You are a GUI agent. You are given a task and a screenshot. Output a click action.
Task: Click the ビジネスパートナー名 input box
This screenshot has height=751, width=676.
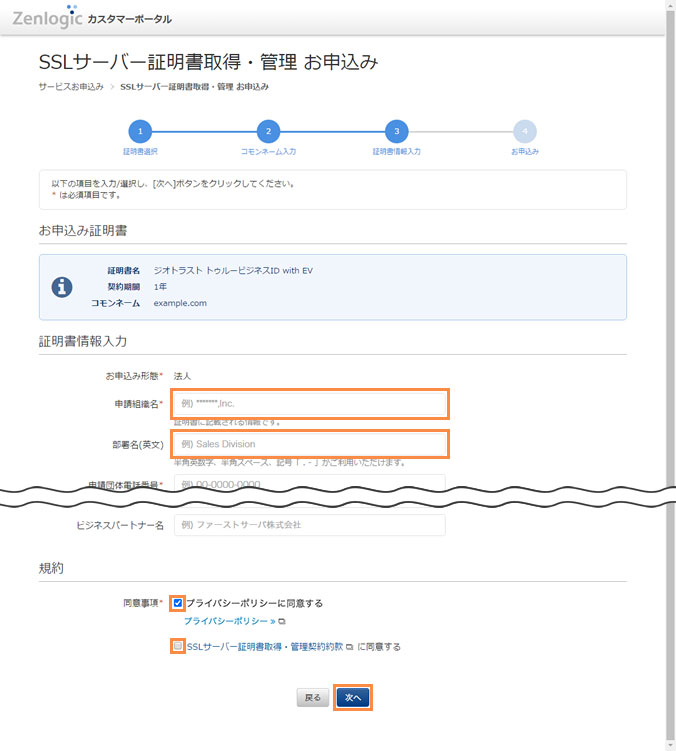click(310, 525)
